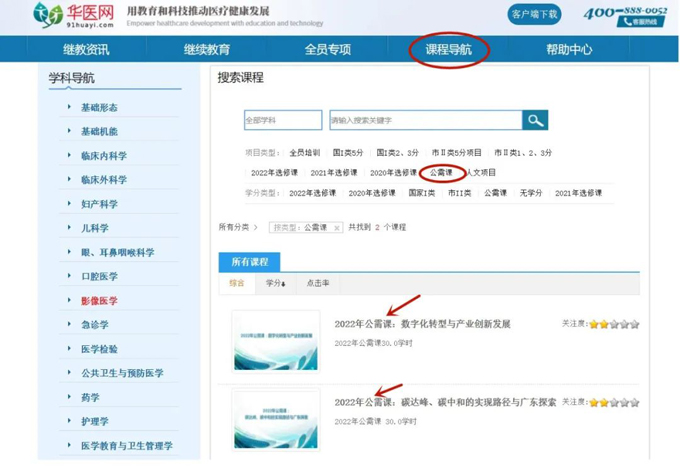
Task: Remove the 公需课 filter tag with X
Action: [337, 228]
